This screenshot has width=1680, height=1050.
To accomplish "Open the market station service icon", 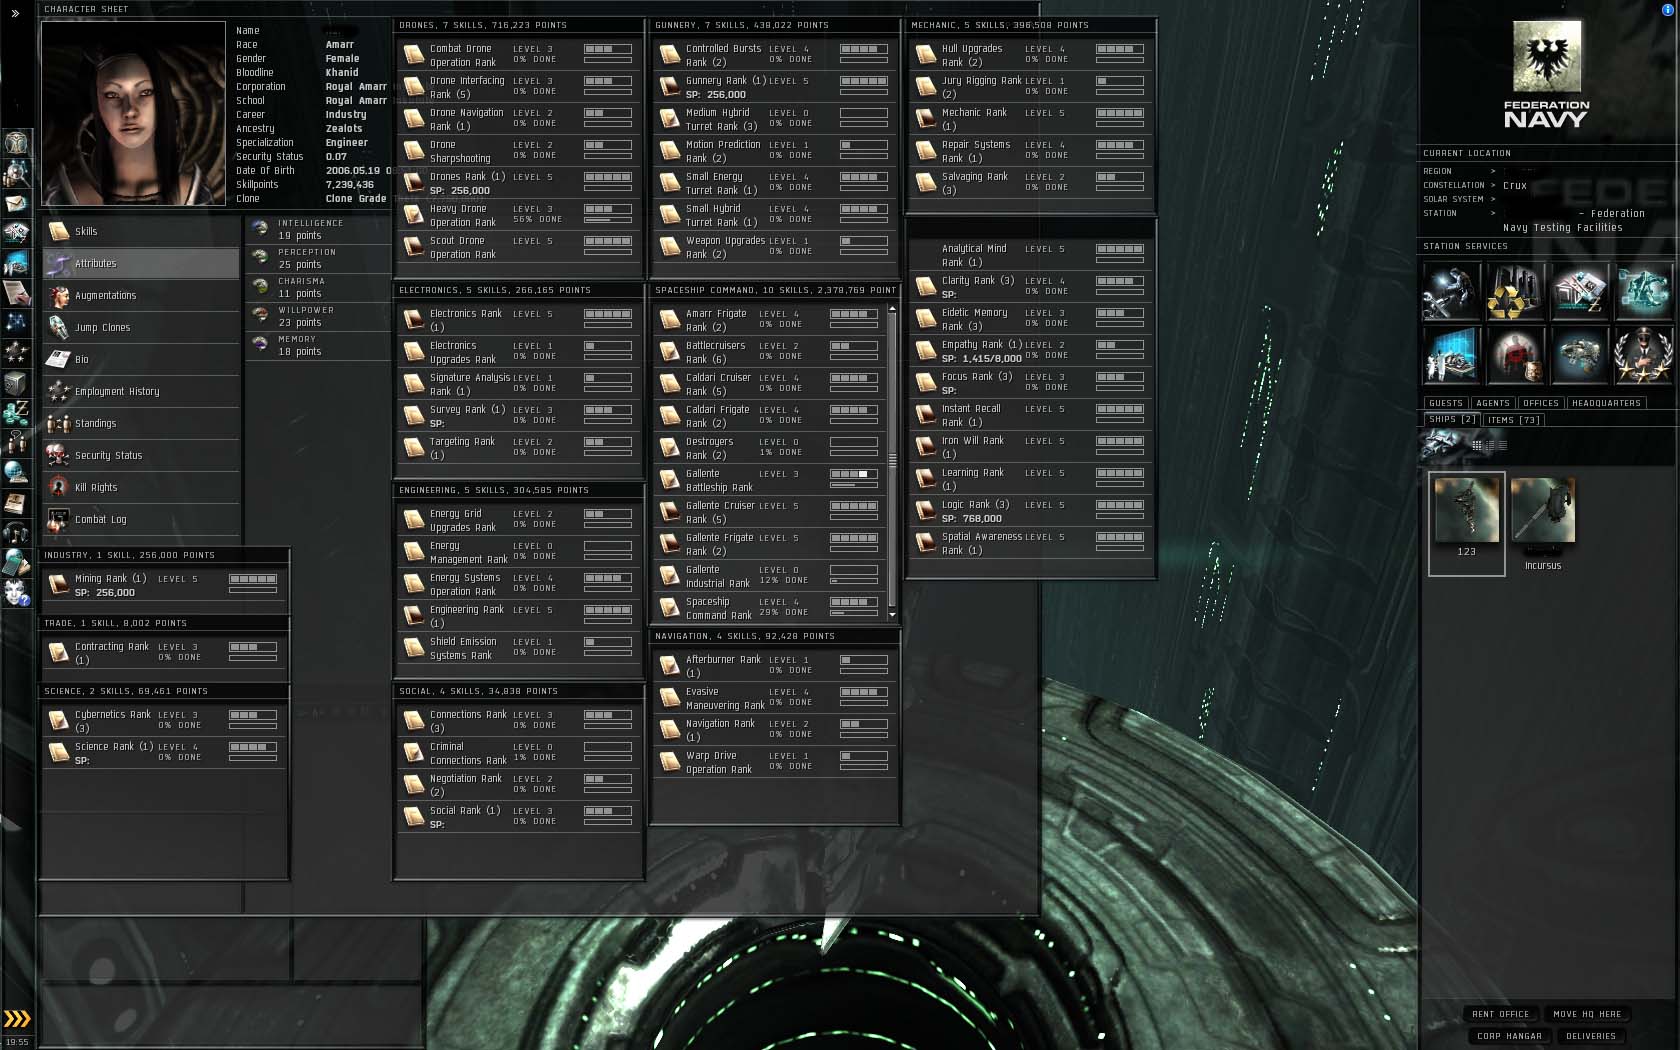I will [x=1579, y=291].
